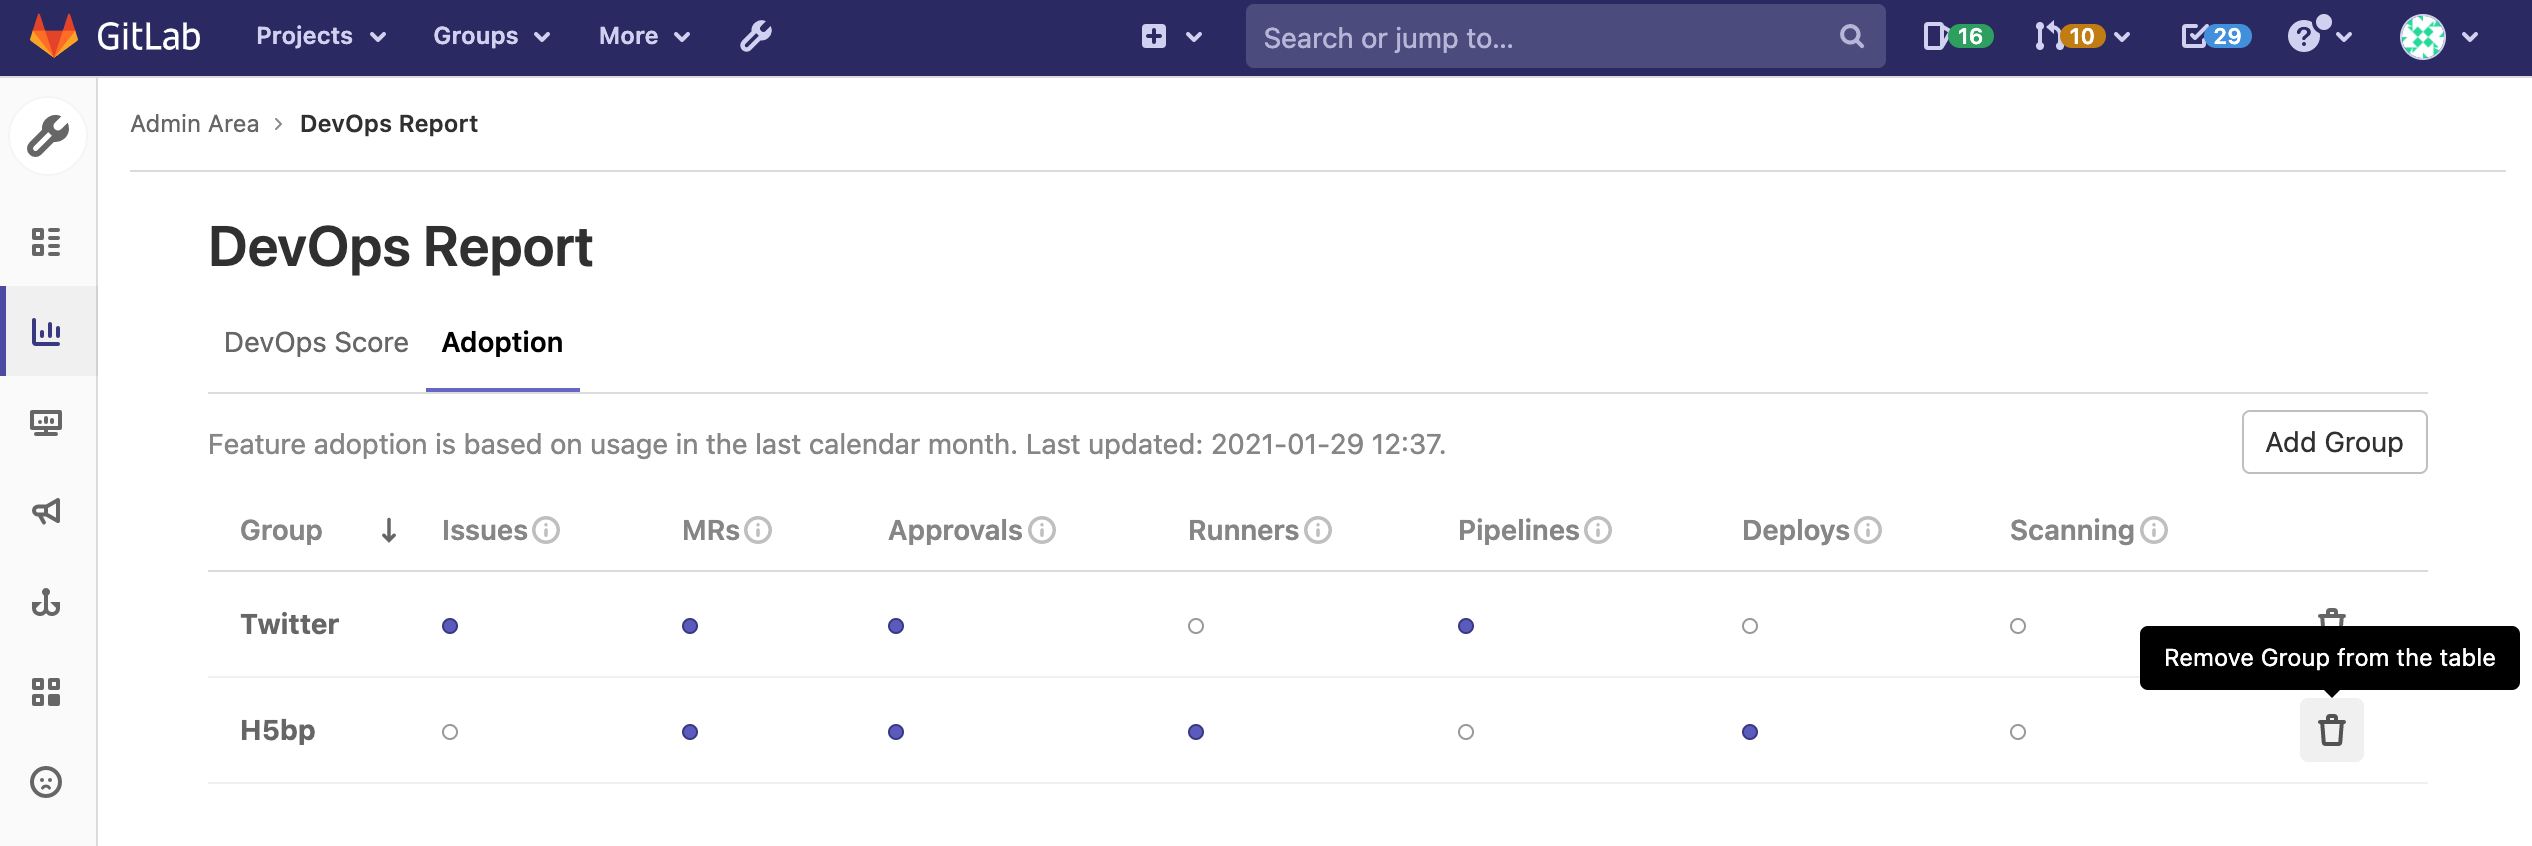Switch to the DevOps Score tab
The width and height of the screenshot is (2532, 846).
[x=316, y=343]
